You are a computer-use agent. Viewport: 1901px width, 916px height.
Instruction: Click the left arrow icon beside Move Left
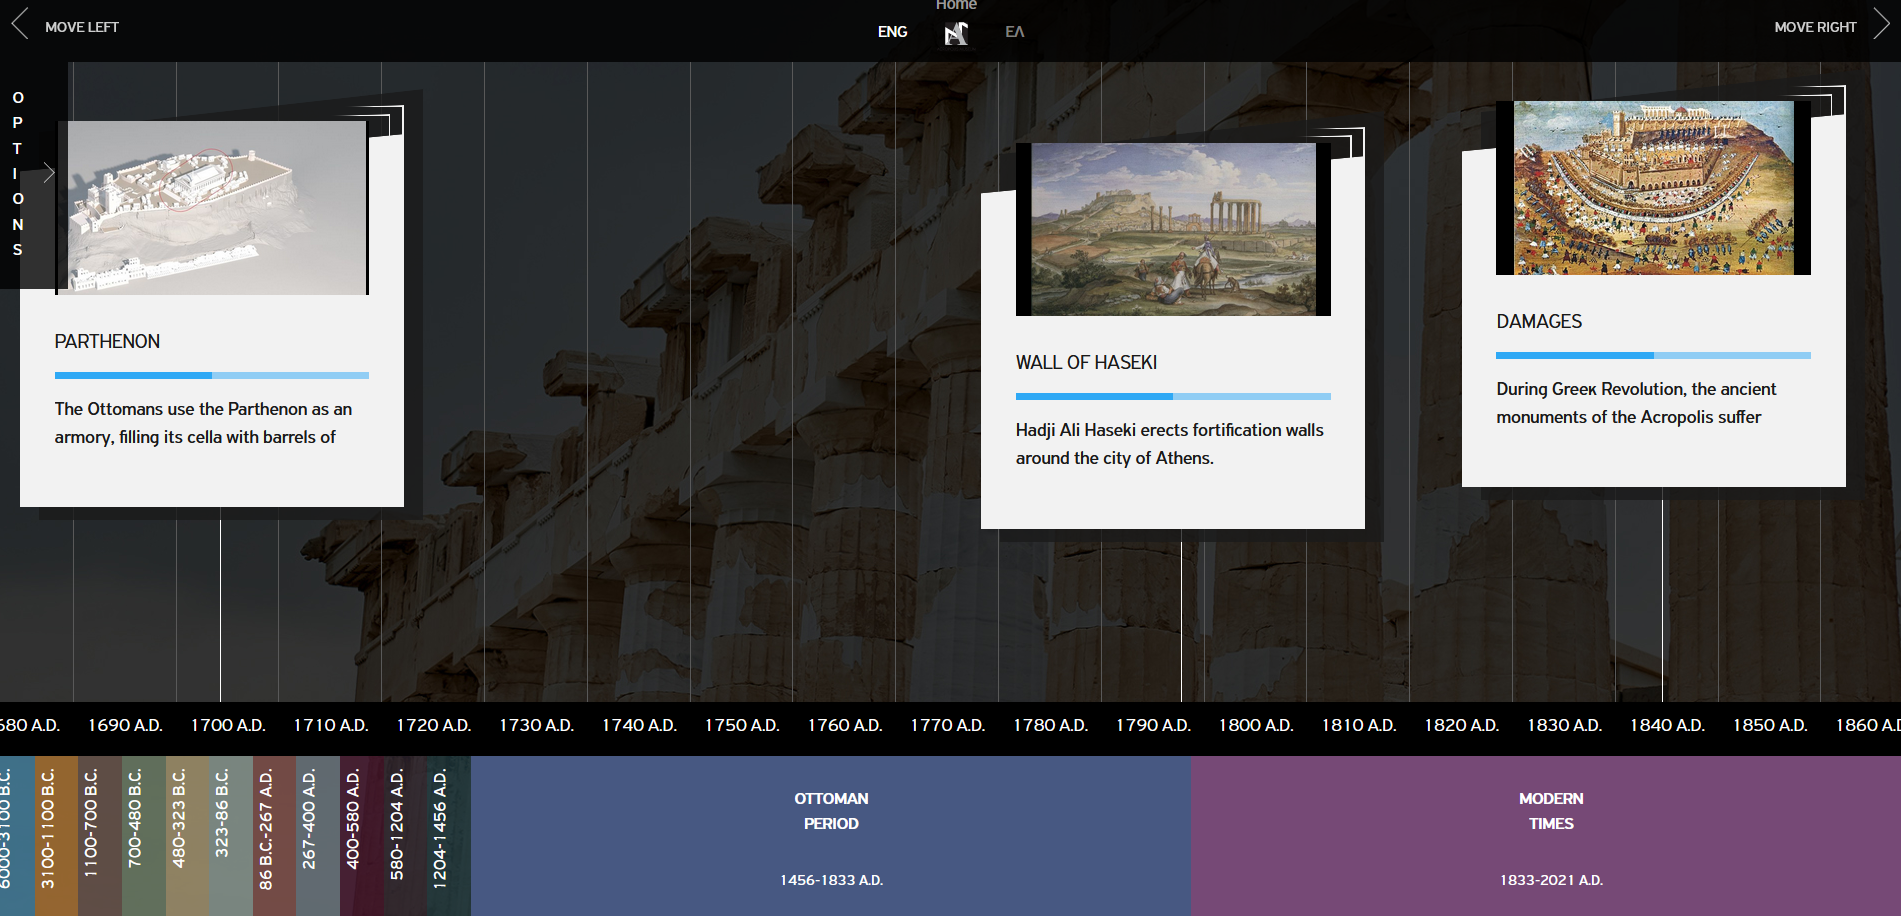(x=20, y=25)
